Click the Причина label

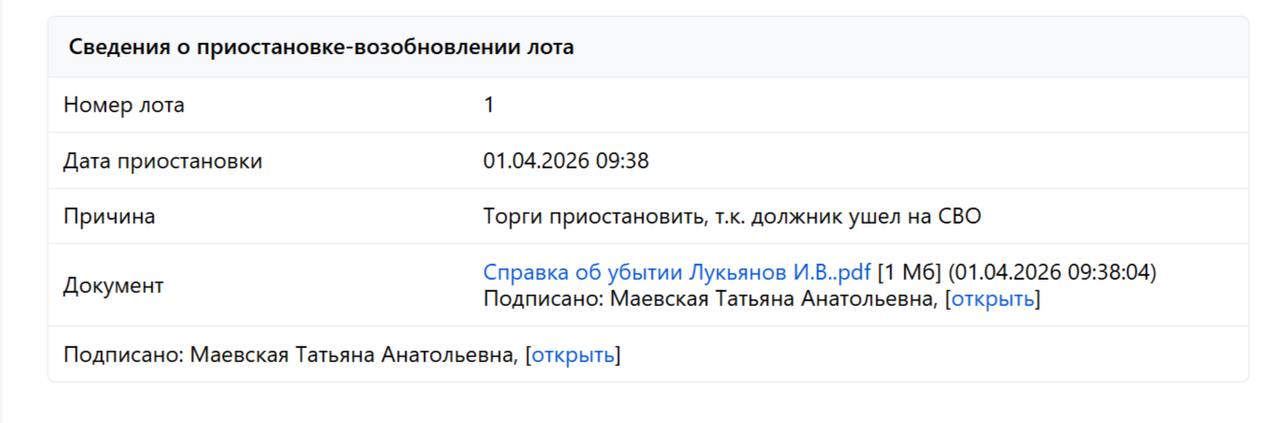click(x=110, y=216)
